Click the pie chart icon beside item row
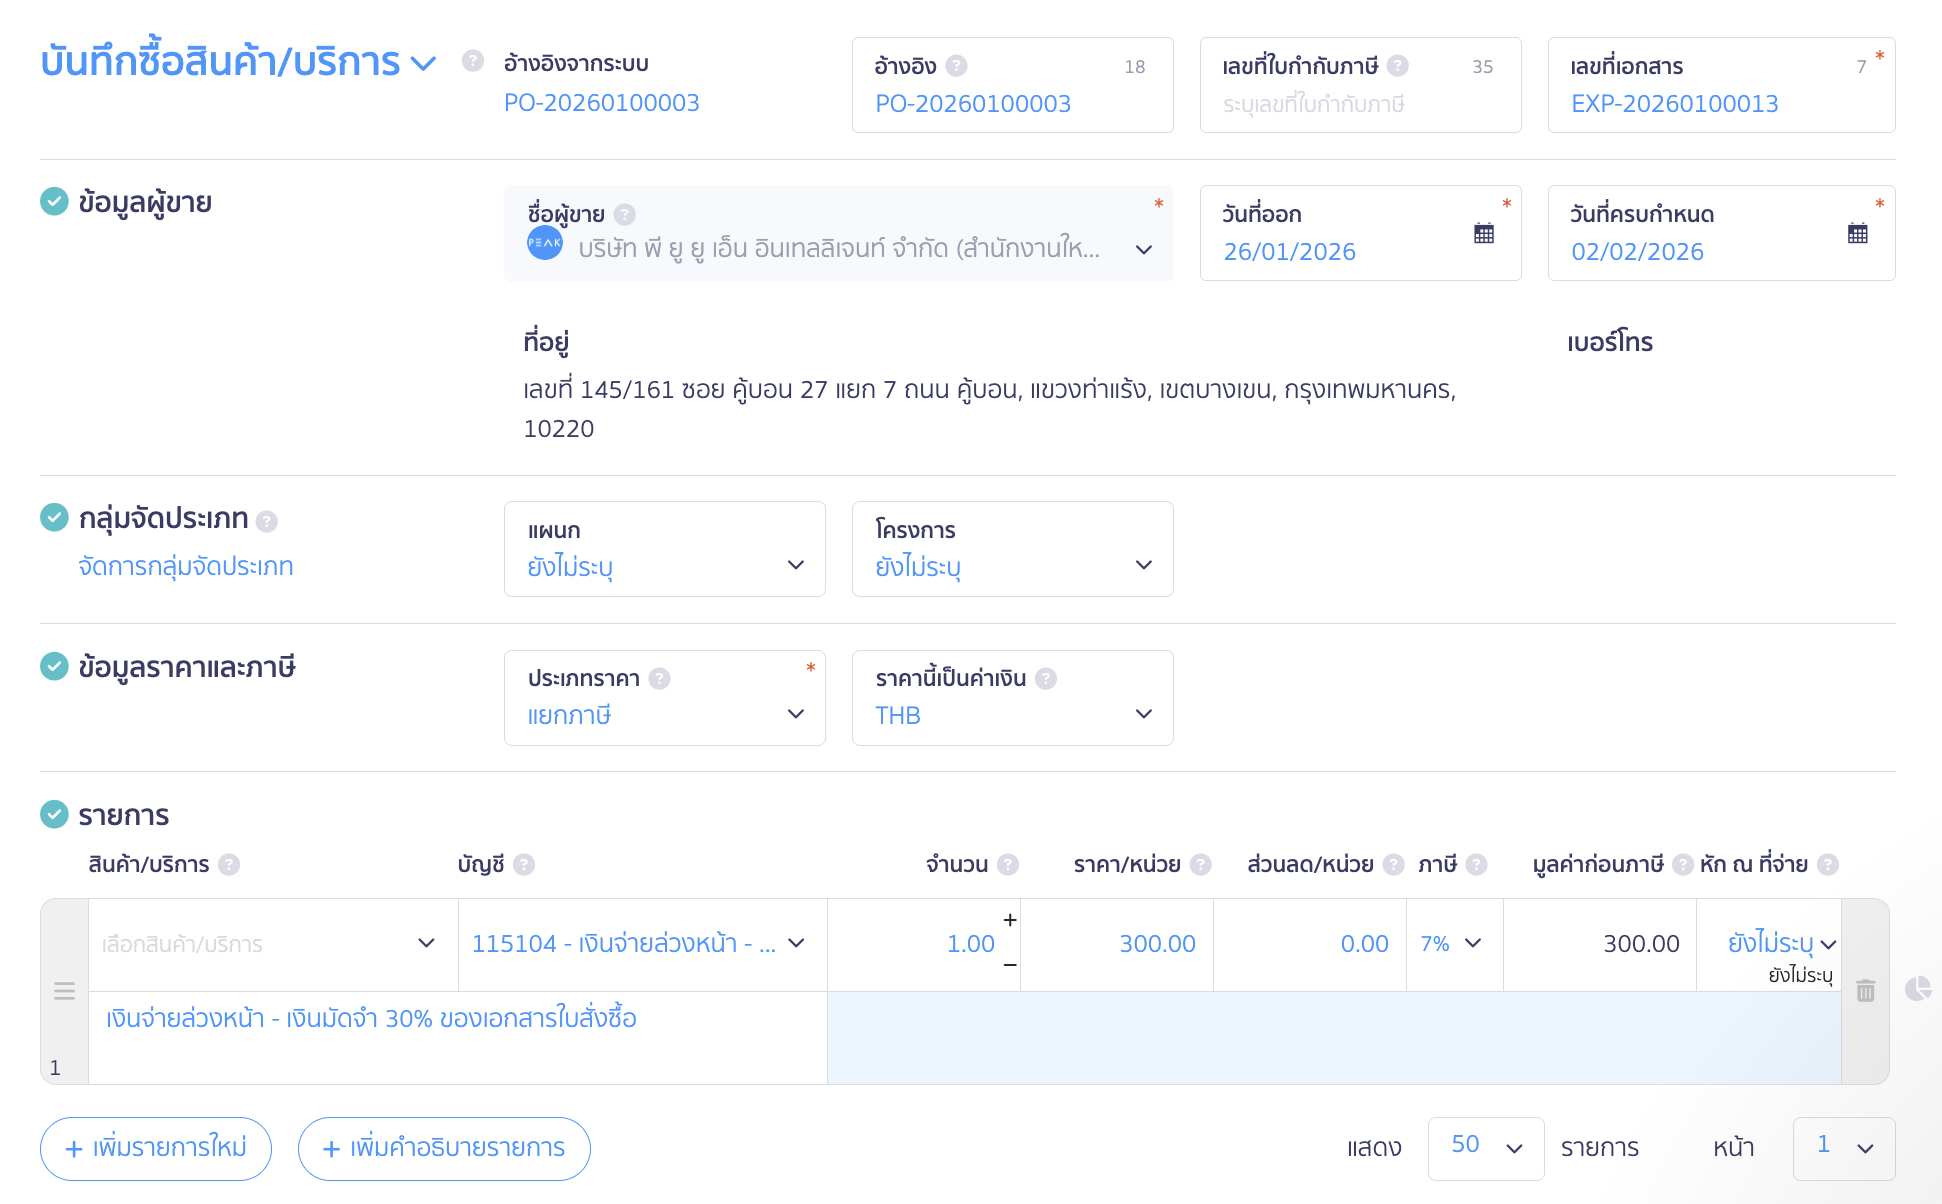The image size is (1942, 1204). 1917,989
